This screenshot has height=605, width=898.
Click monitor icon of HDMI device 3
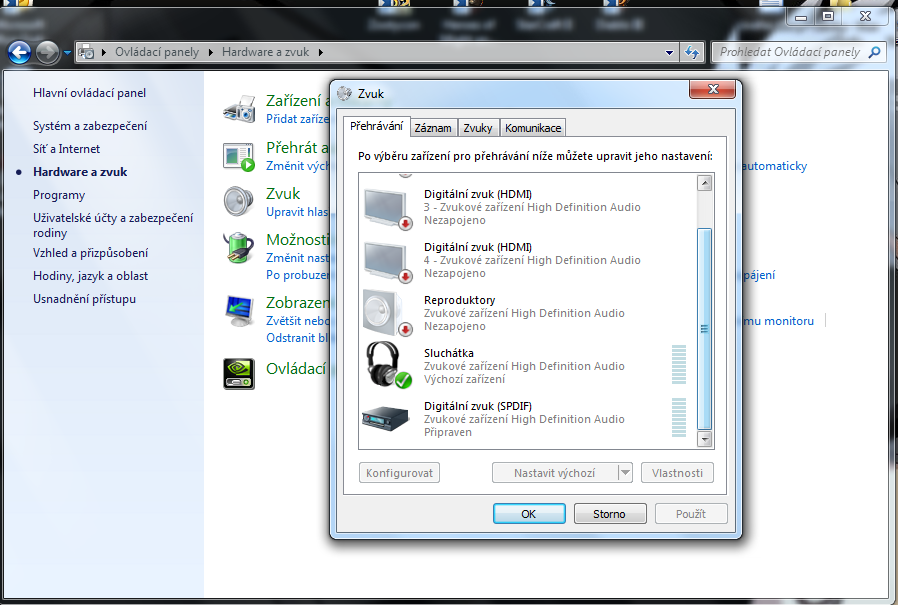[x=388, y=209]
